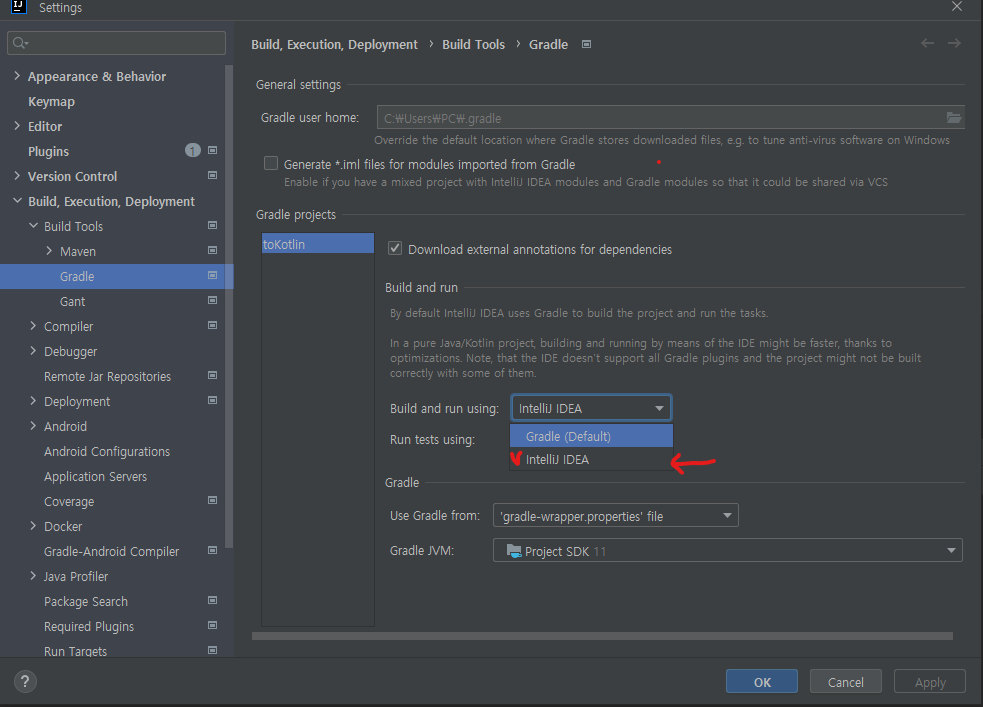
Task: Click project-level icon on Gradle row
Action: pos(213,276)
